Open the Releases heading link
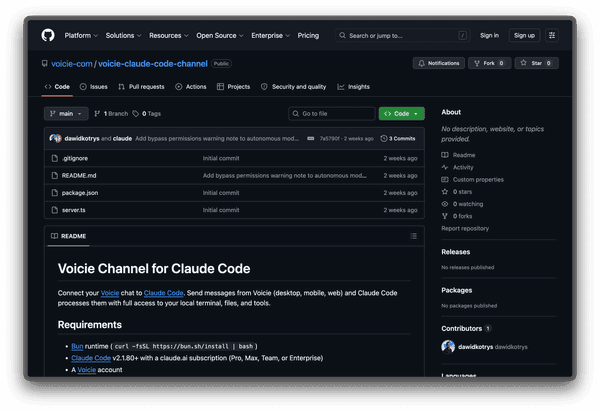 (455, 252)
